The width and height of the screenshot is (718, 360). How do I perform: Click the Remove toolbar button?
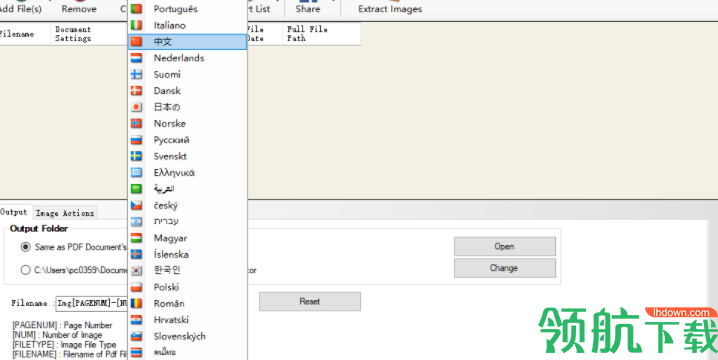[x=79, y=8]
